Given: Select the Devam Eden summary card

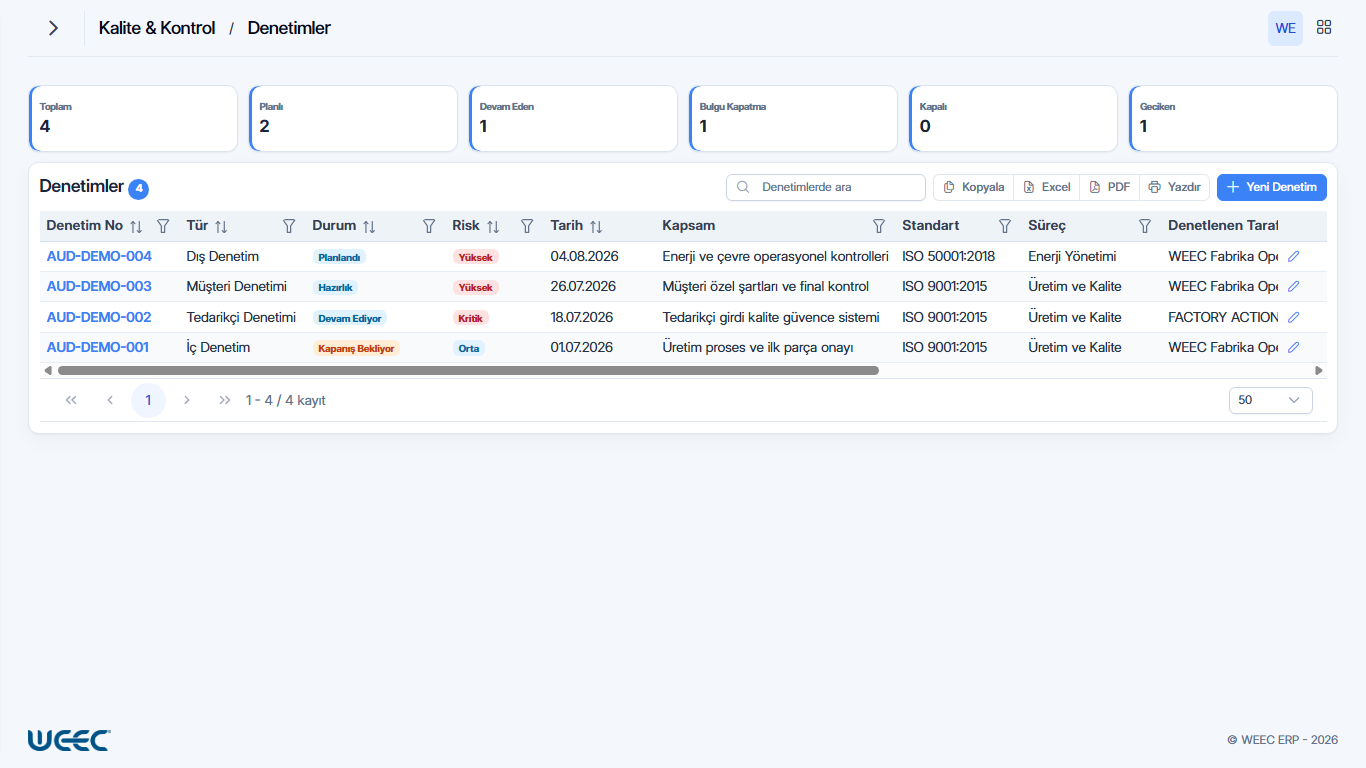Looking at the screenshot, I should (573, 118).
